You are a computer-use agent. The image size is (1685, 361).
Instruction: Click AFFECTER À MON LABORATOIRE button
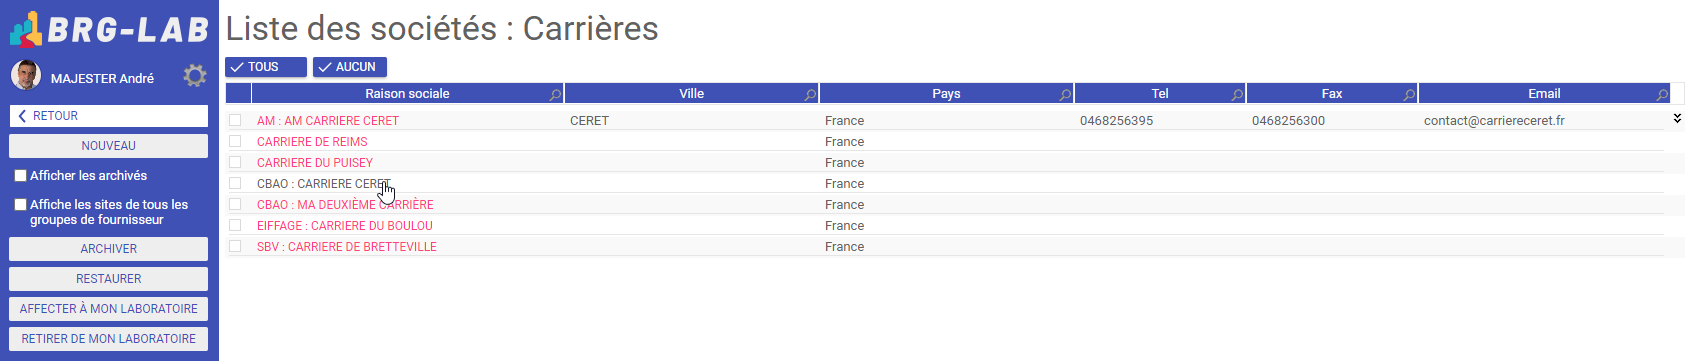(108, 309)
